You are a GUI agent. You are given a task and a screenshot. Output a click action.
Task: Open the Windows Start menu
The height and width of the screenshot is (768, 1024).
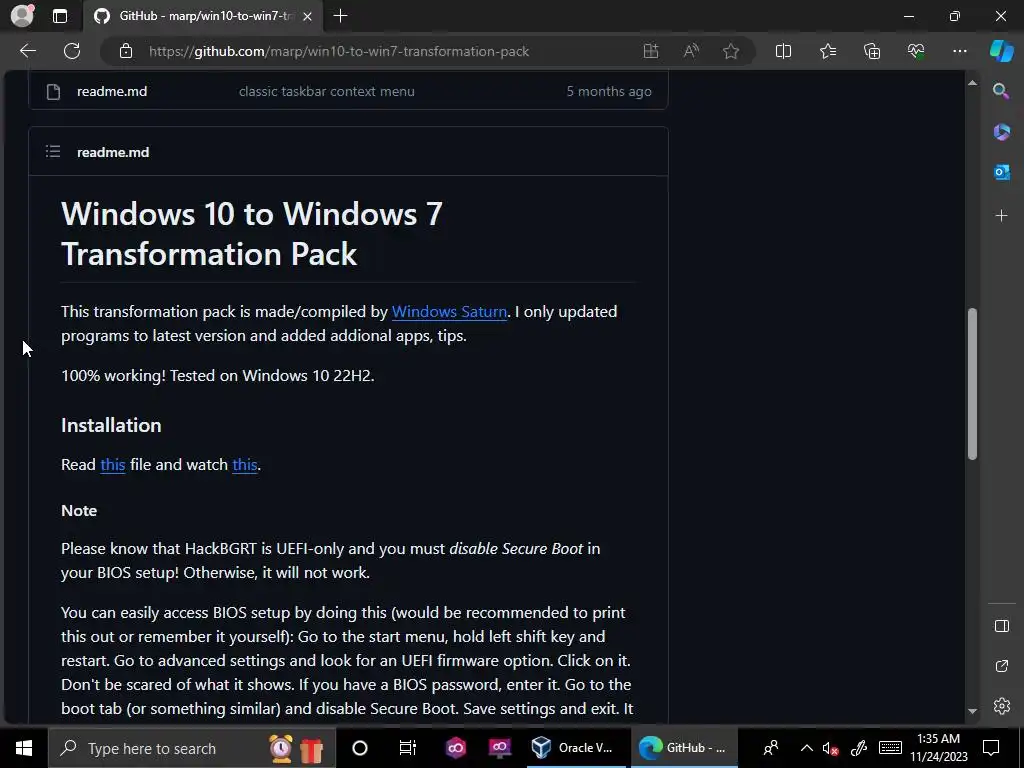24,748
